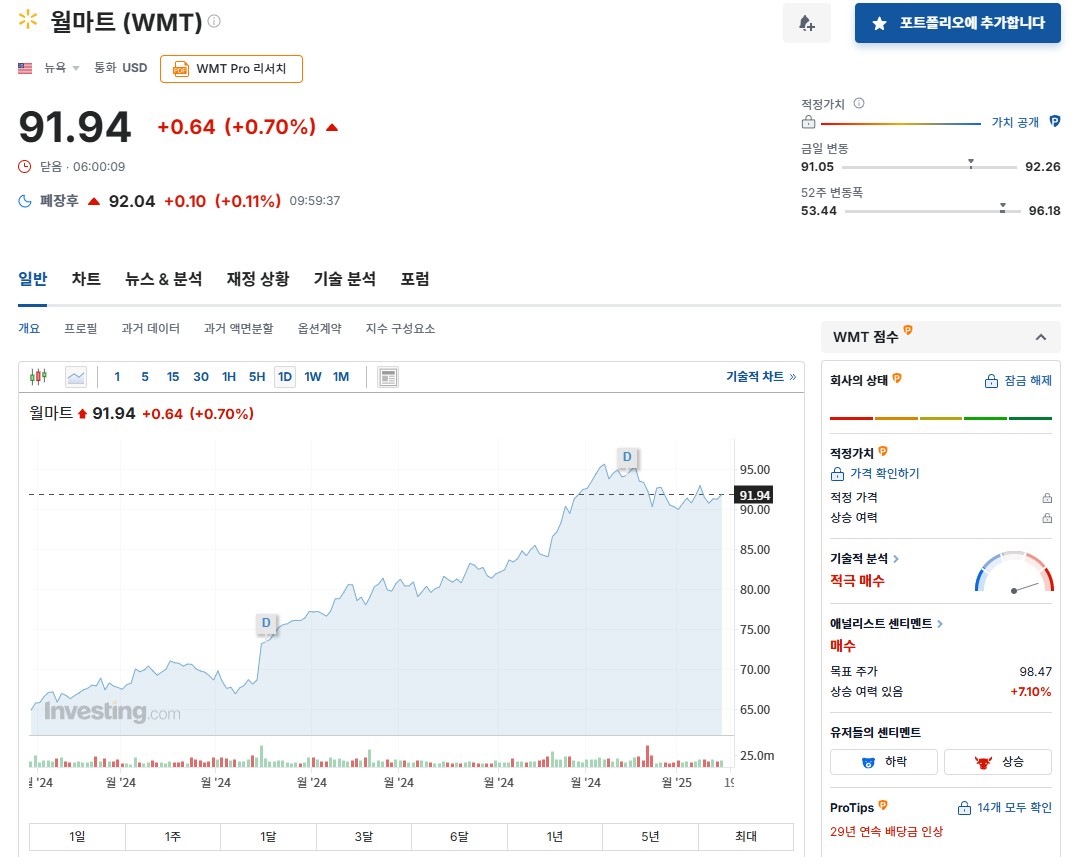Click the D marker on the chart peak
This screenshot has height=857, width=1086.
[x=627, y=457]
